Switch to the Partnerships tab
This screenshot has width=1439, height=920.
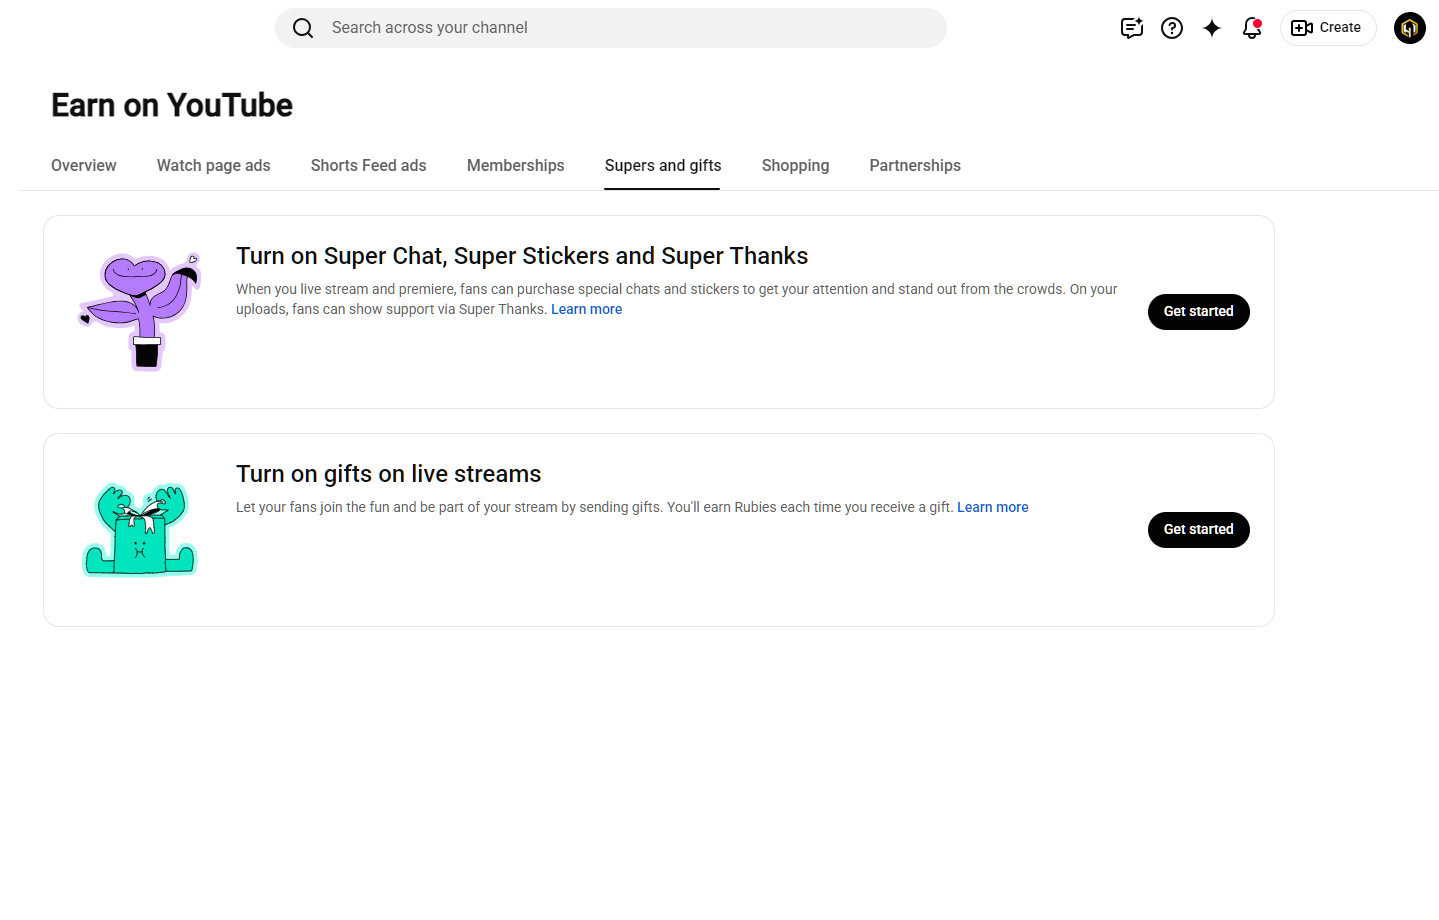pos(915,166)
